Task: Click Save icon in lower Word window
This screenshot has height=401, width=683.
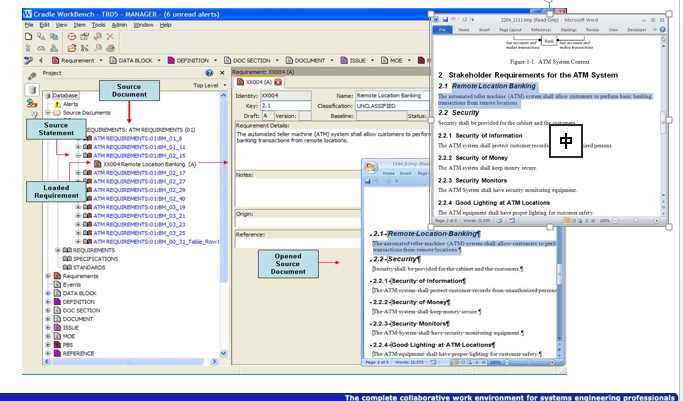Action: coord(368,181)
